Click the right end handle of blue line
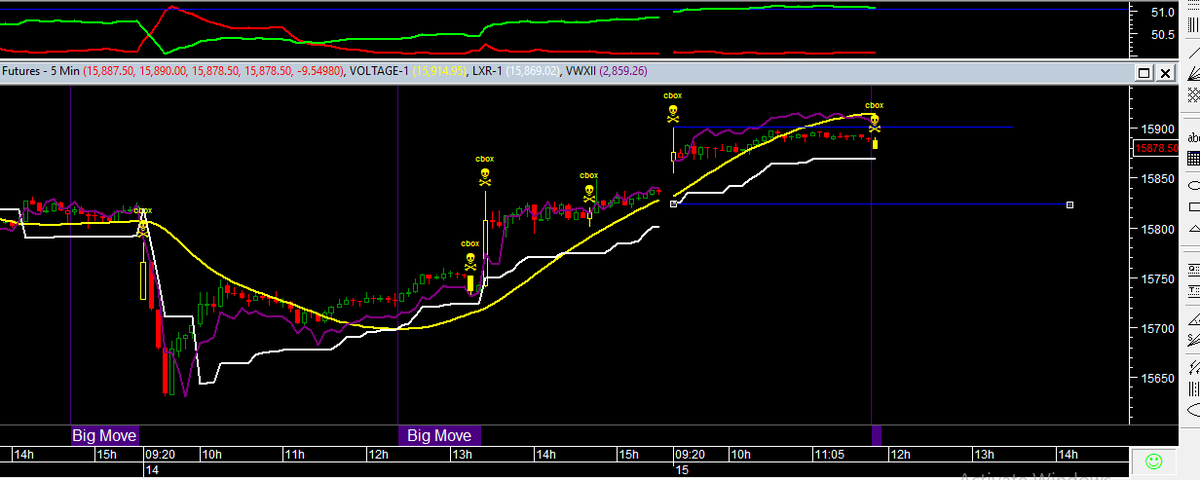Viewport: 1200px width, 480px height. tap(1070, 205)
